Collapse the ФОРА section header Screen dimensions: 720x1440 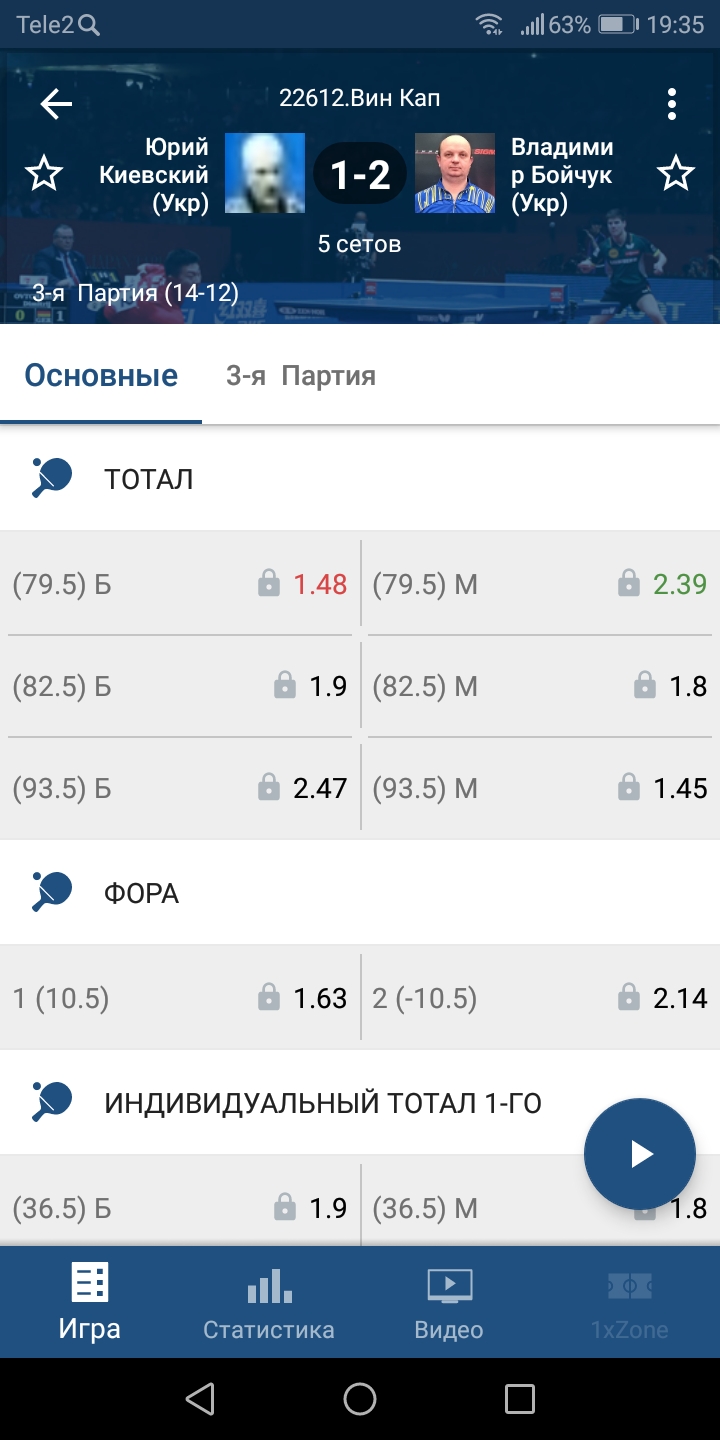(x=360, y=893)
